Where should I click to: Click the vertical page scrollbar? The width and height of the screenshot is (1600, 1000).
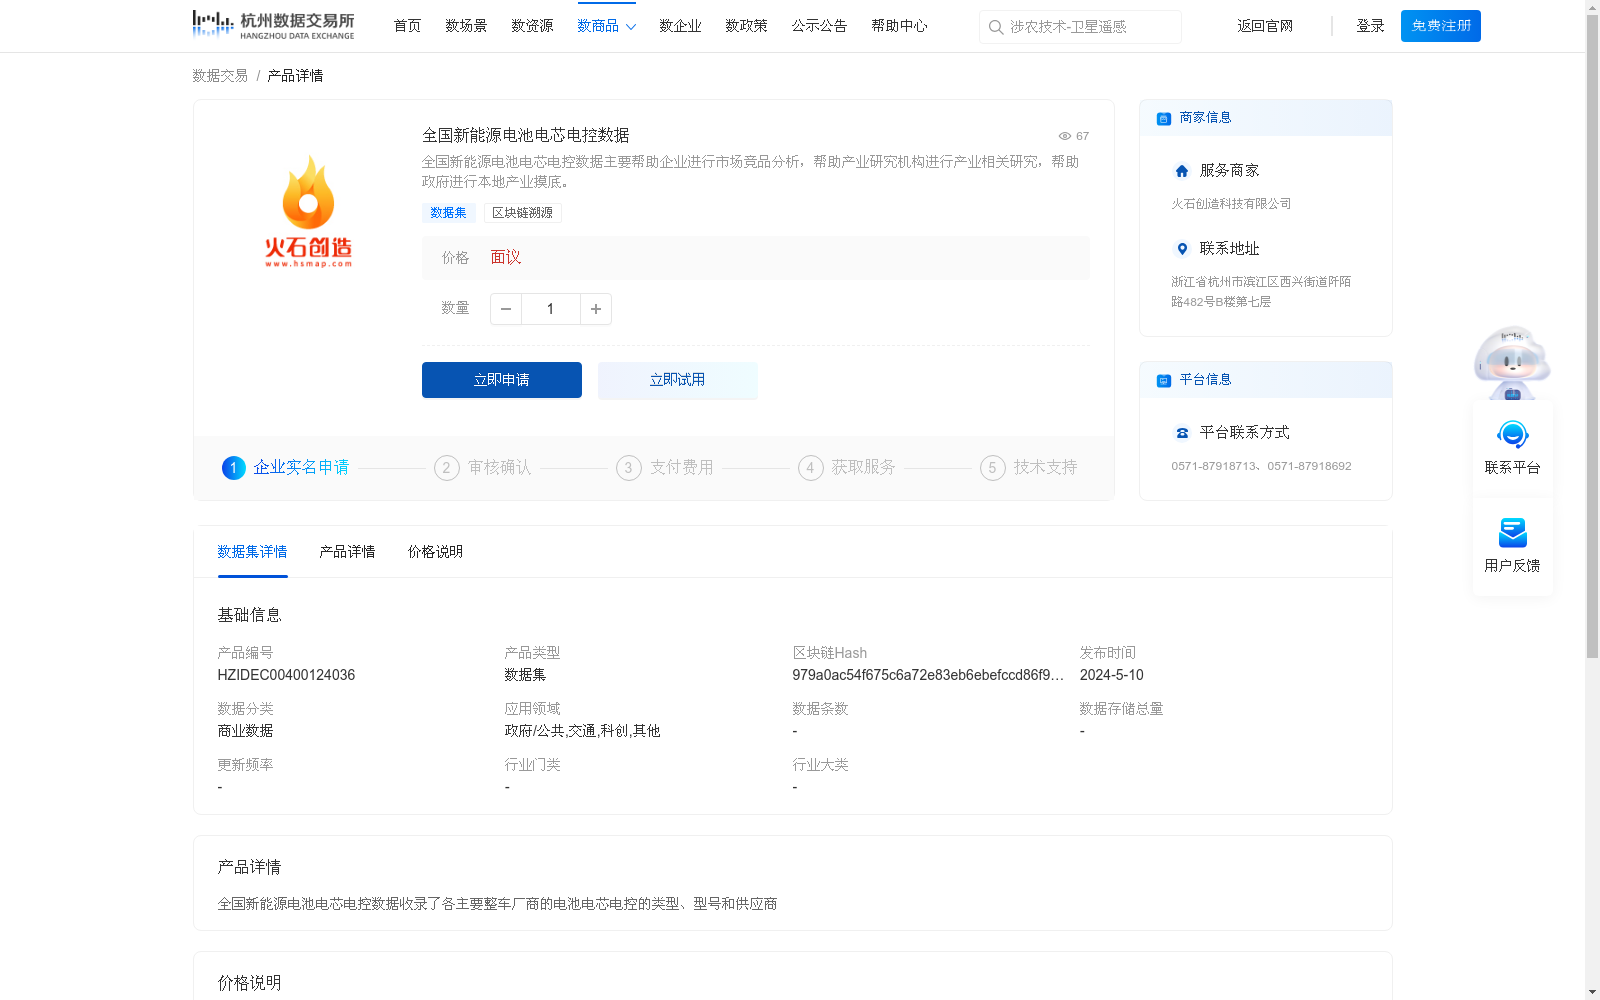pos(1592,335)
